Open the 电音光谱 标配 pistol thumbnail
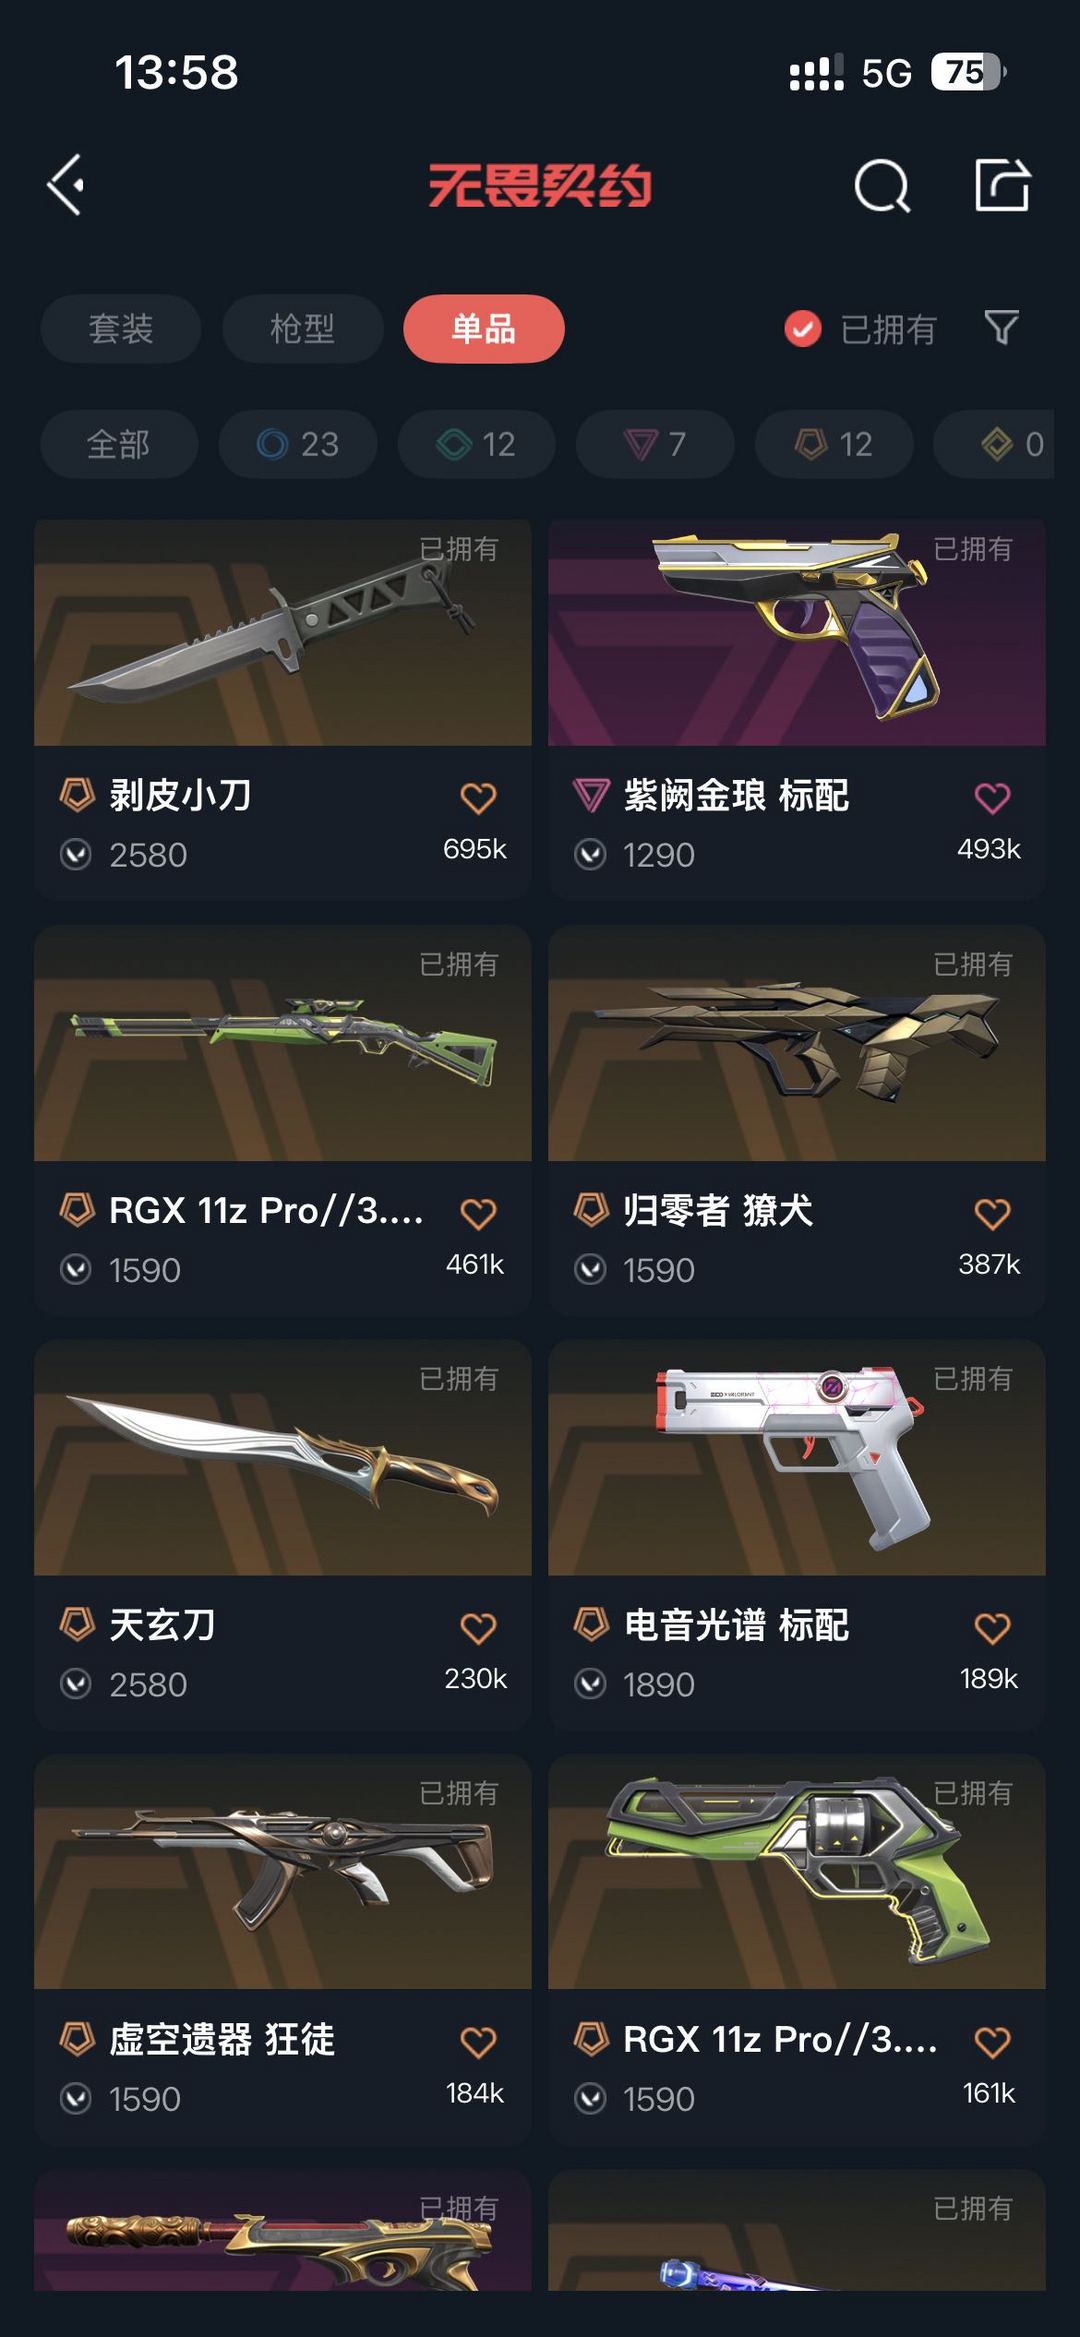The height and width of the screenshot is (2337, 1080). point(797,1458)
